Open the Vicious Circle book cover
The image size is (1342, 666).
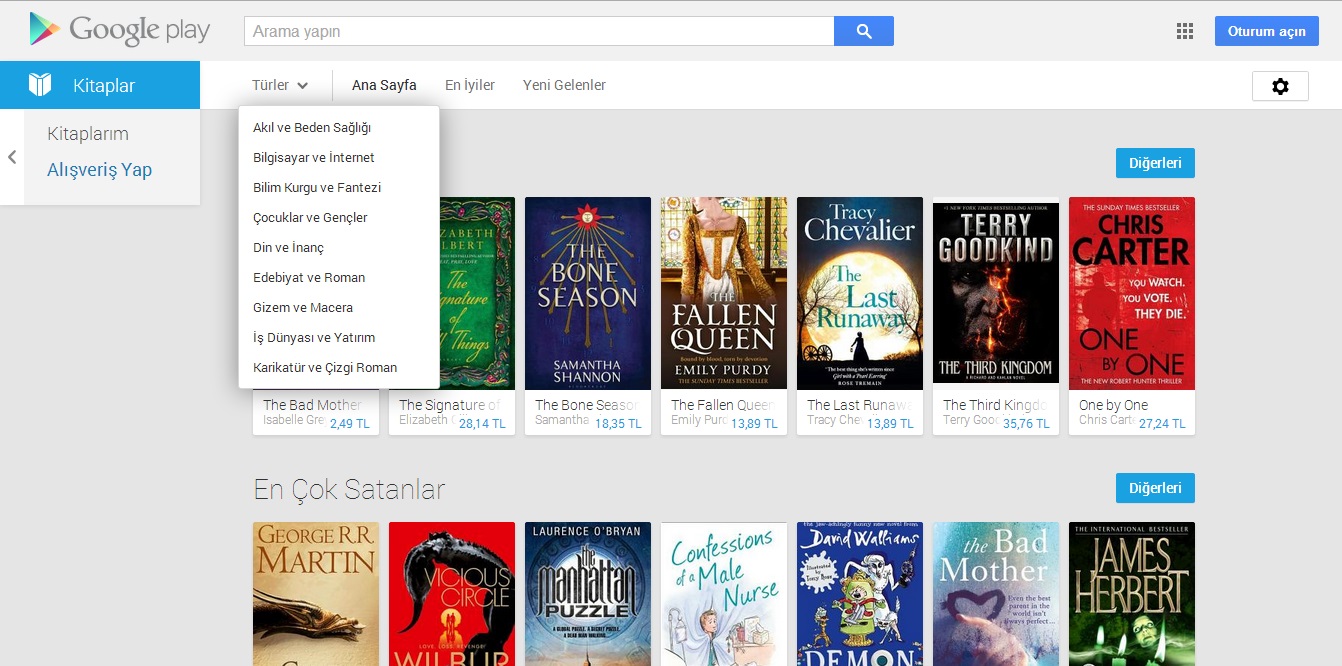pyautogui.click(x=452, y=594)
